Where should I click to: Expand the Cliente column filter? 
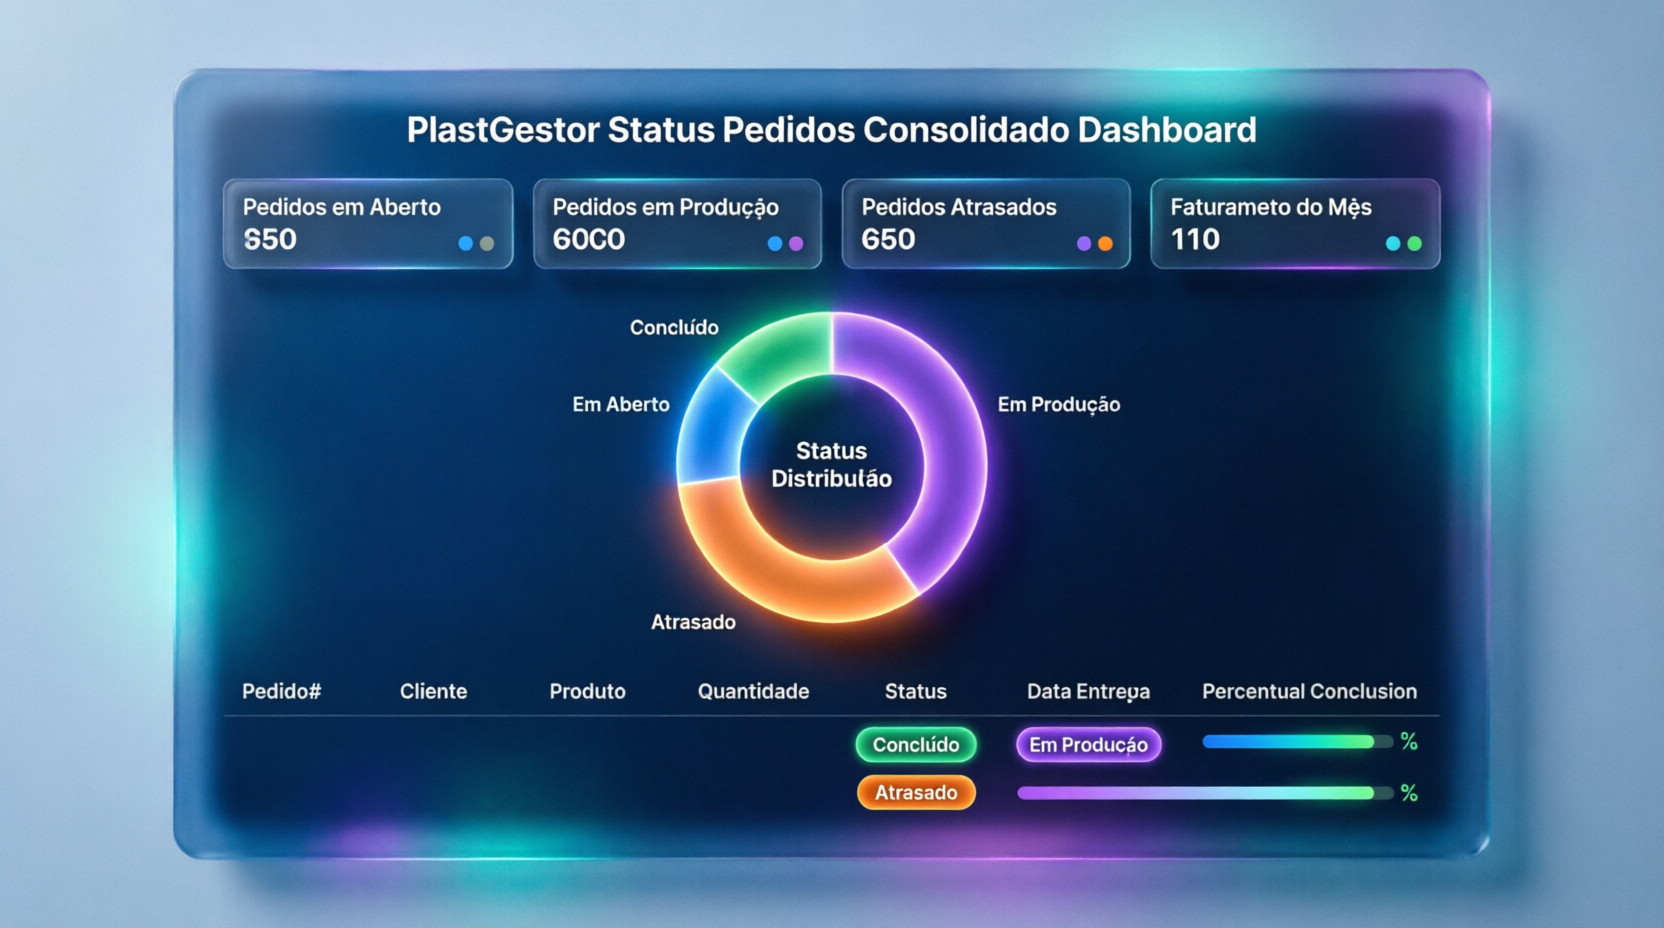coord(433,691)
